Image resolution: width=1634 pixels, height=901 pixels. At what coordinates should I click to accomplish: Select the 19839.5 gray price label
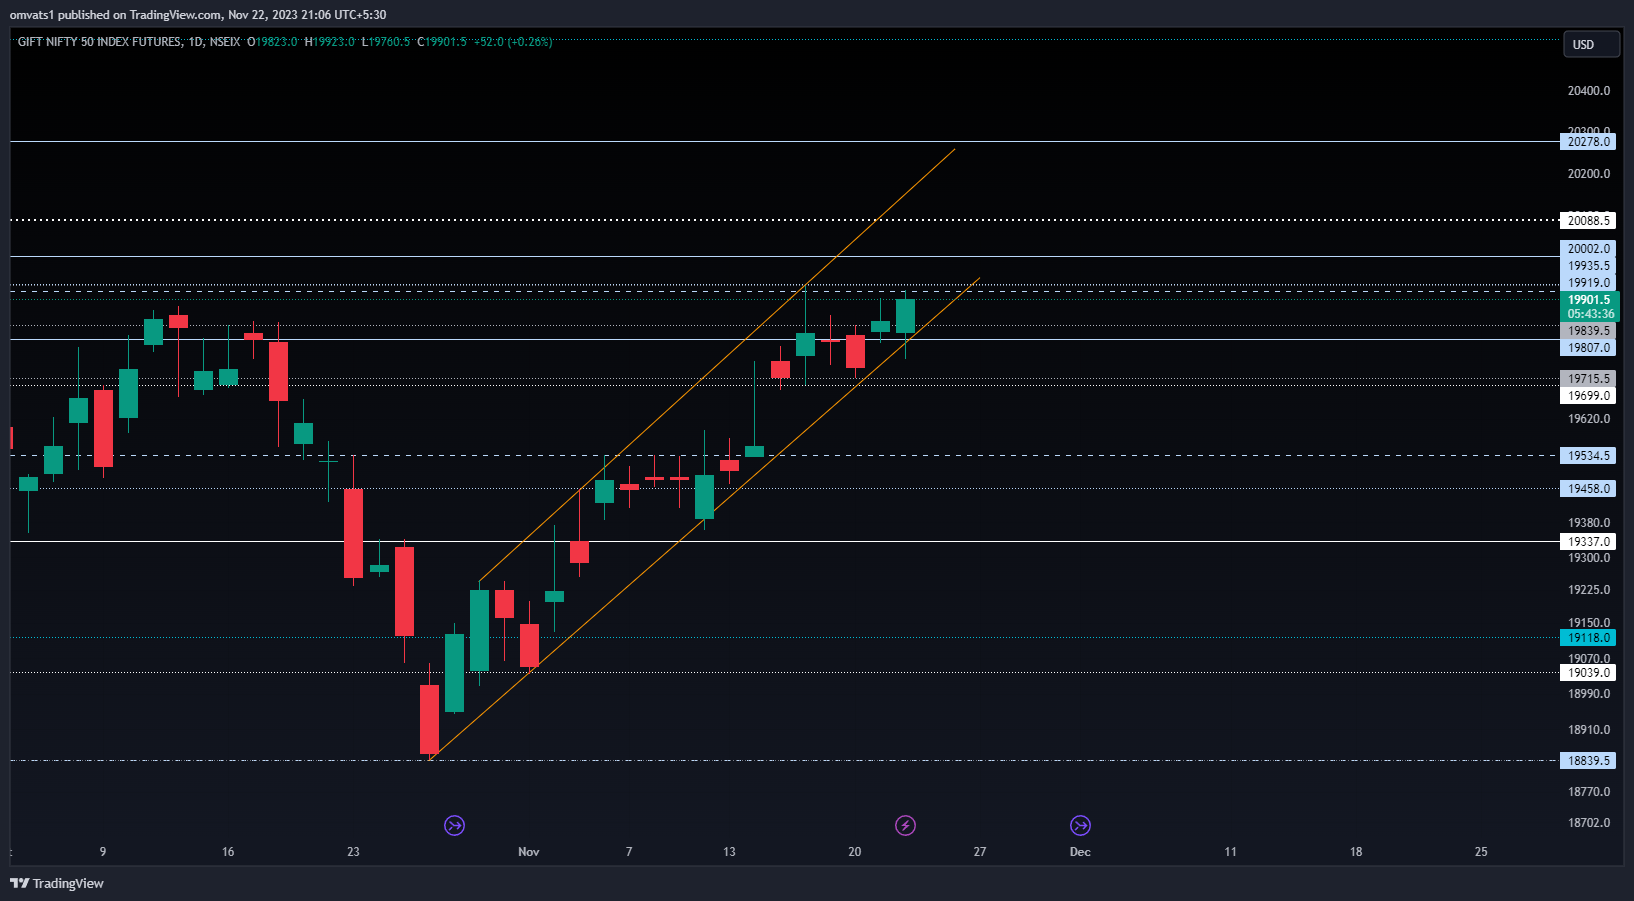coord(1588,331)
